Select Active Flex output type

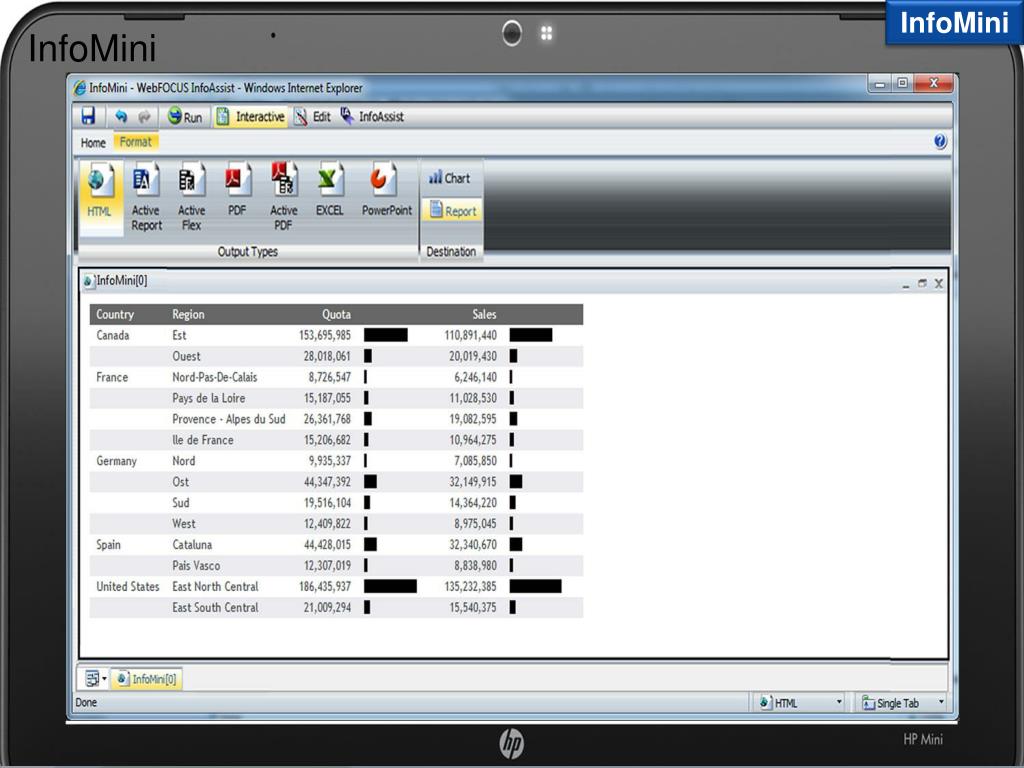(x=191, y=197)
